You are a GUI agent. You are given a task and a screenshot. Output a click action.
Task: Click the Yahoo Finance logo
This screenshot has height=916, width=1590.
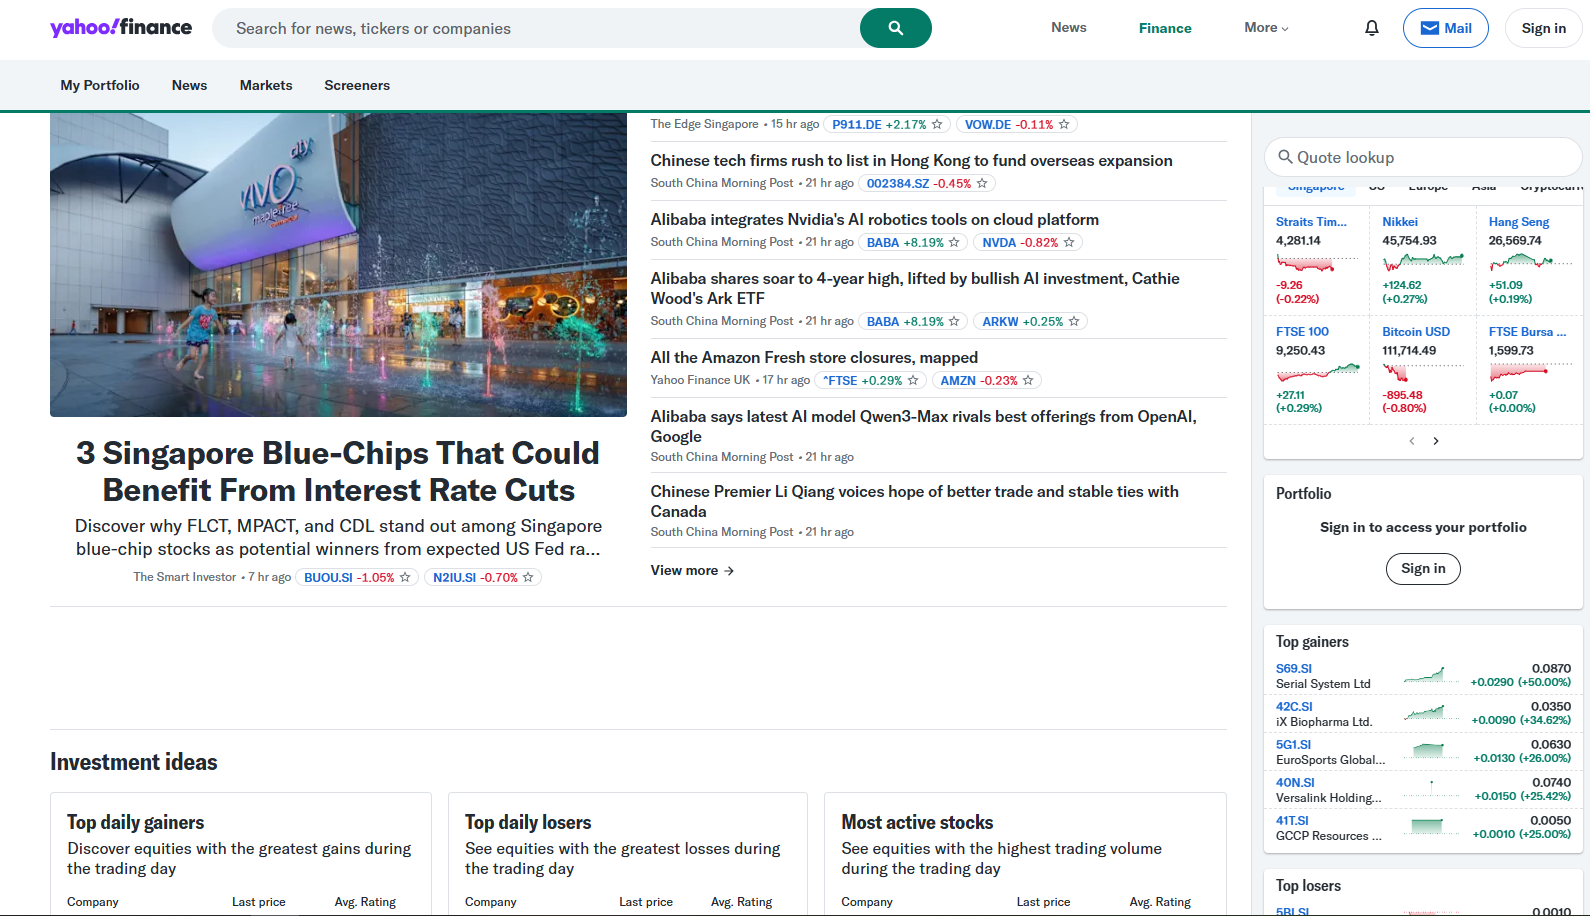tap(121, 28)
